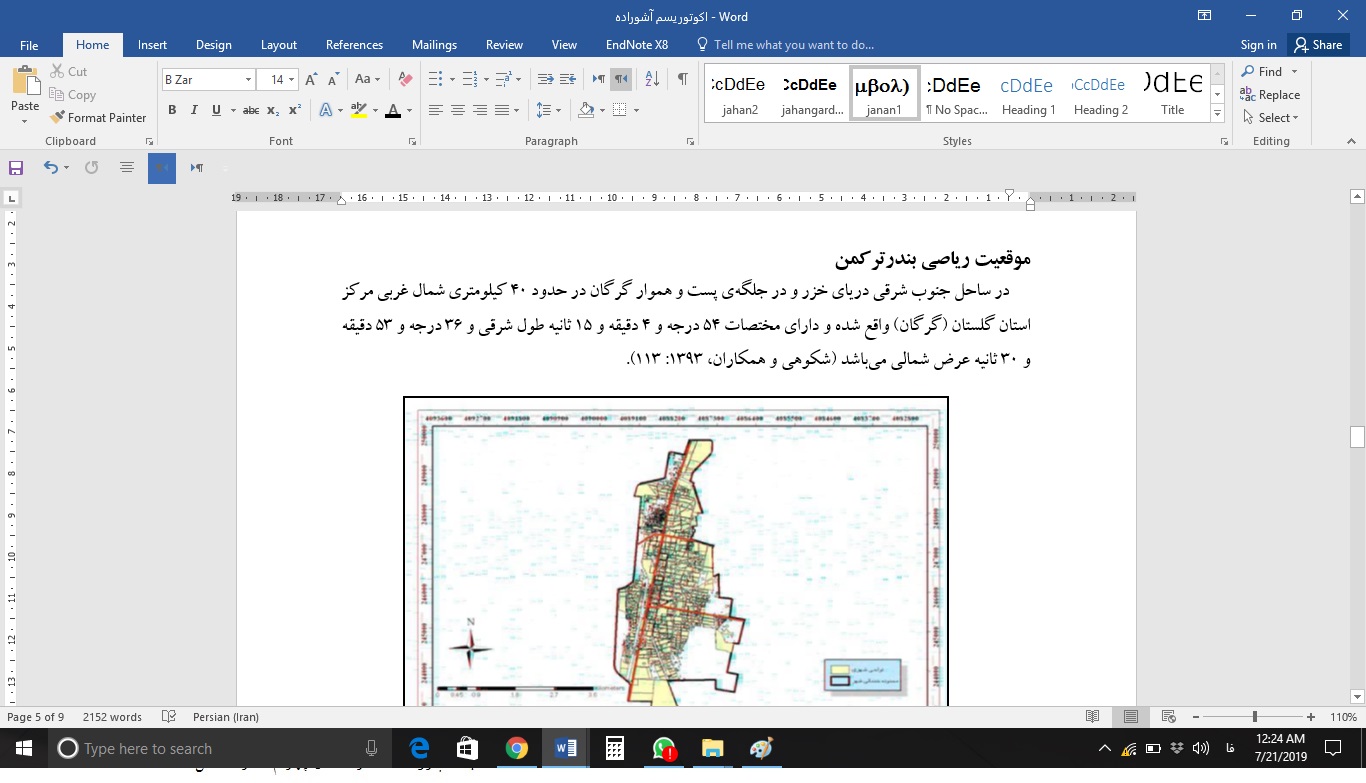Switch to the Review ribbon tab

point(504,44)
